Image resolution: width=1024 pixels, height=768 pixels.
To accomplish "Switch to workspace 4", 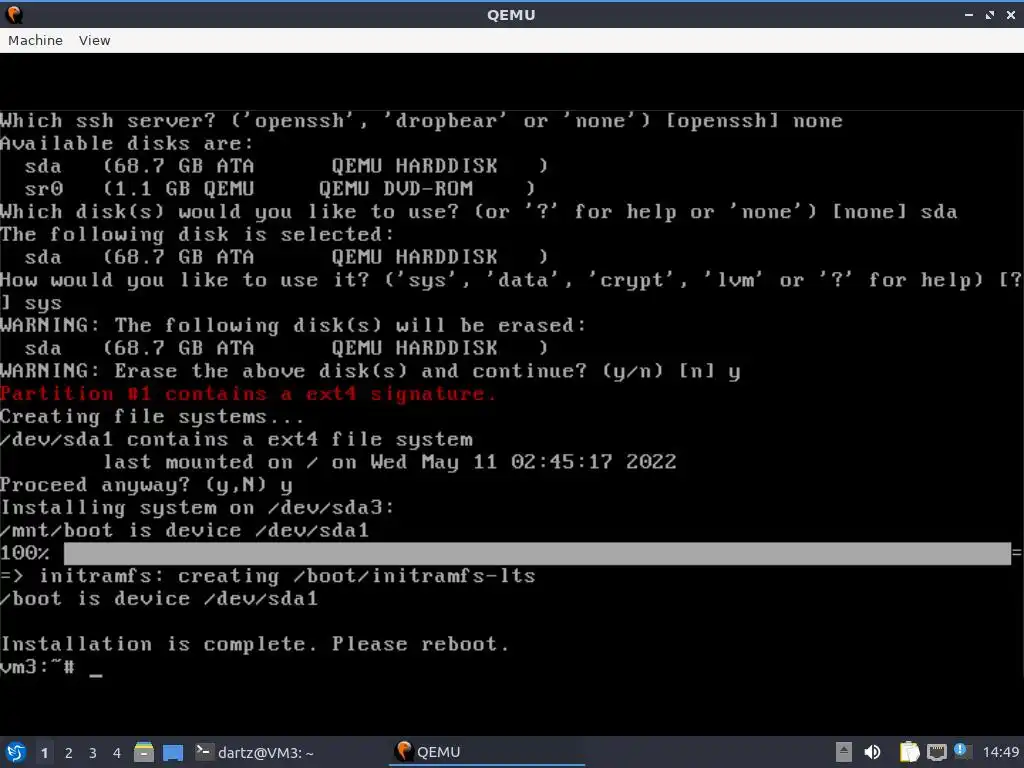I will [x=117, y=753].
